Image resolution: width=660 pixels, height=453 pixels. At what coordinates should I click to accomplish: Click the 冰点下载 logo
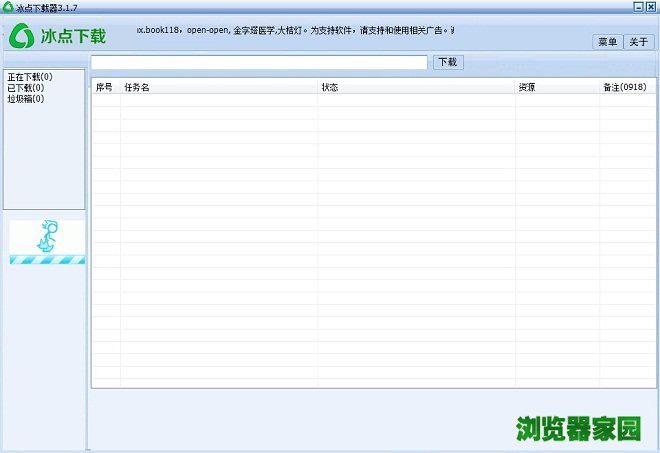pyautogui.click(x=58, y=37)
